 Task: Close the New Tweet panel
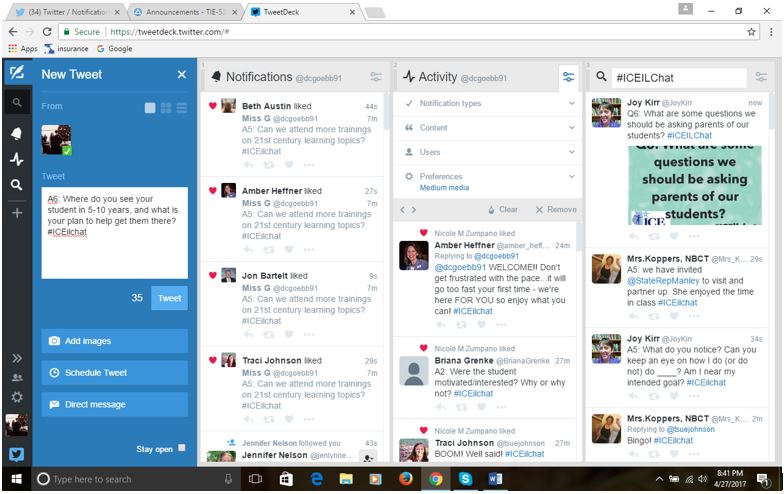pyautogui.click(x=182, y=74)
